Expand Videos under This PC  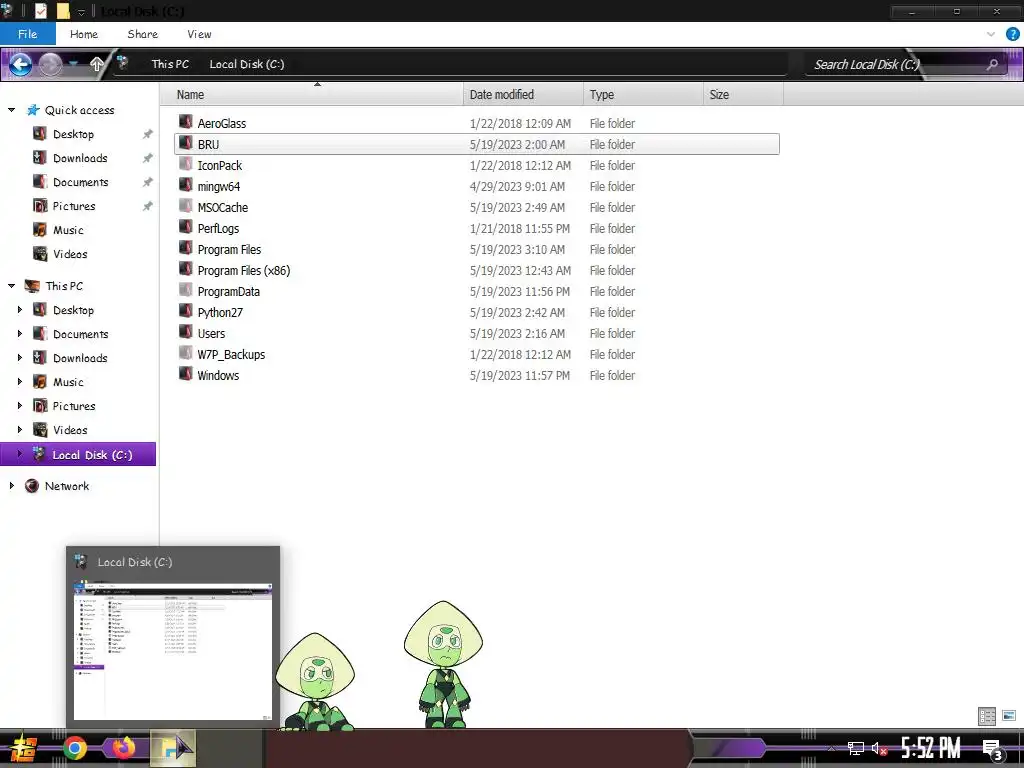(20, 430)
